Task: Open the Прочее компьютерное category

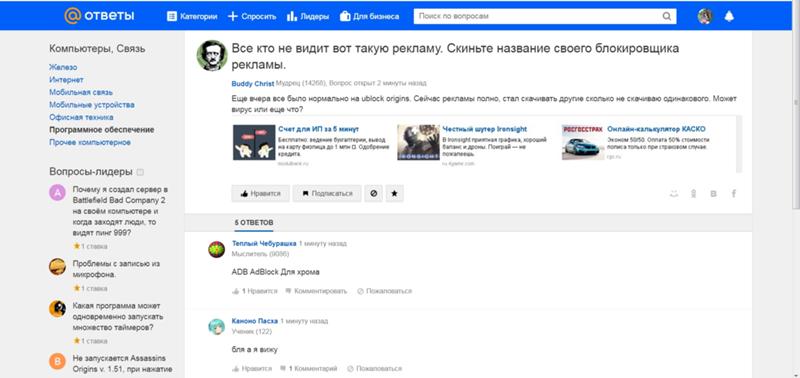Action: (90, 142)
